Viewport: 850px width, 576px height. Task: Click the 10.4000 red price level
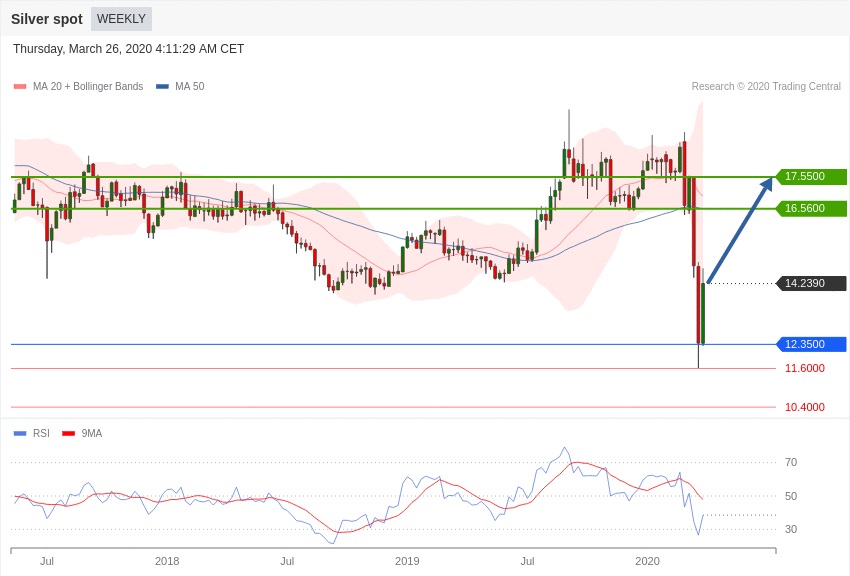(804, 407)
